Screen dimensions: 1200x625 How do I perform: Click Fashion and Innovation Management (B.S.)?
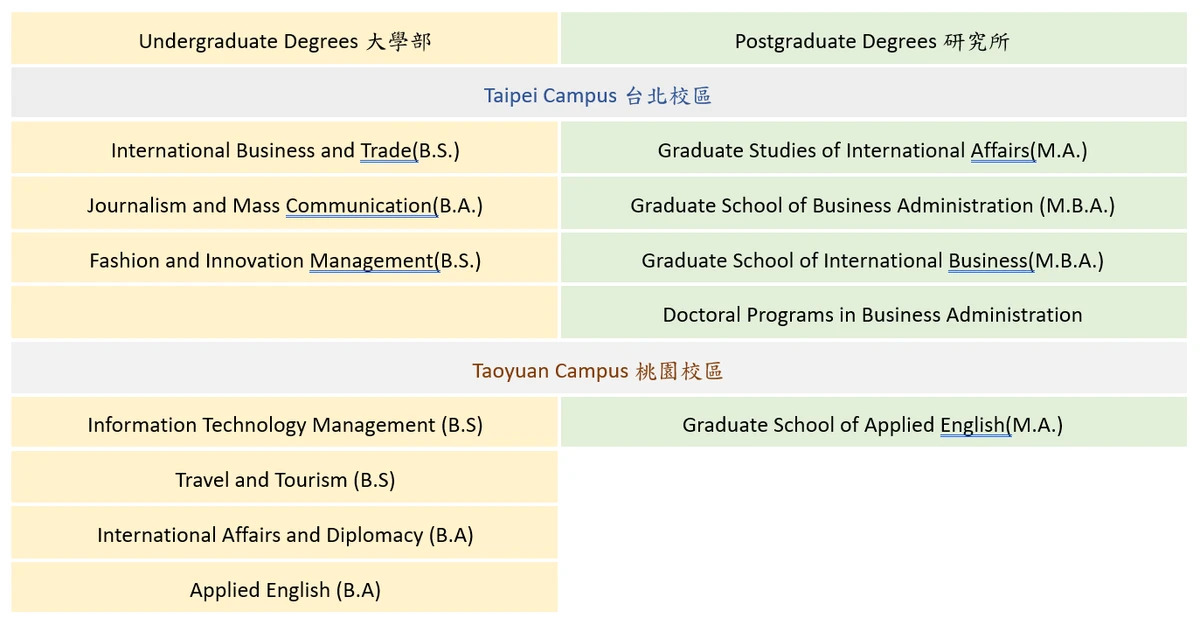tap(285, 260)
